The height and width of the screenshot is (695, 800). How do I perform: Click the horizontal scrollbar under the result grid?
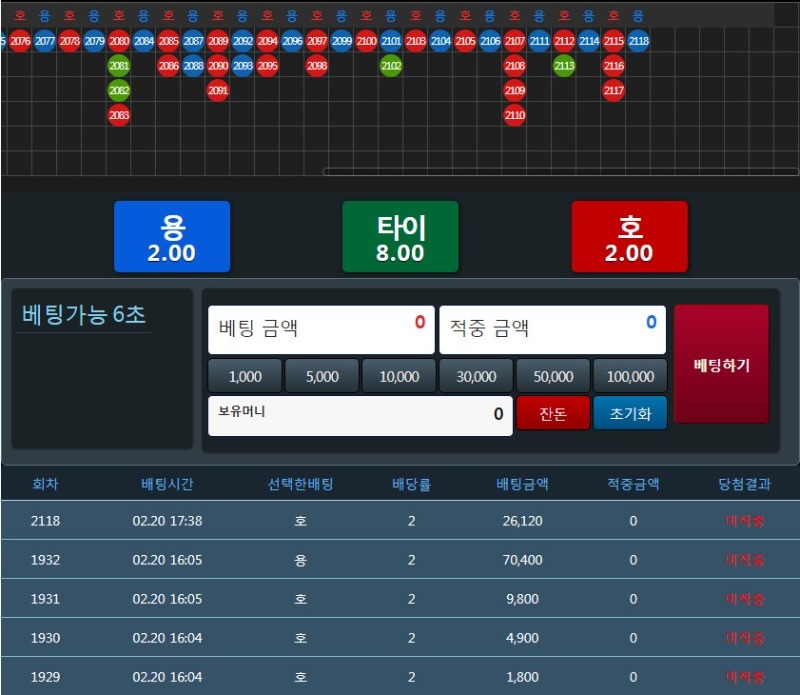560,171
